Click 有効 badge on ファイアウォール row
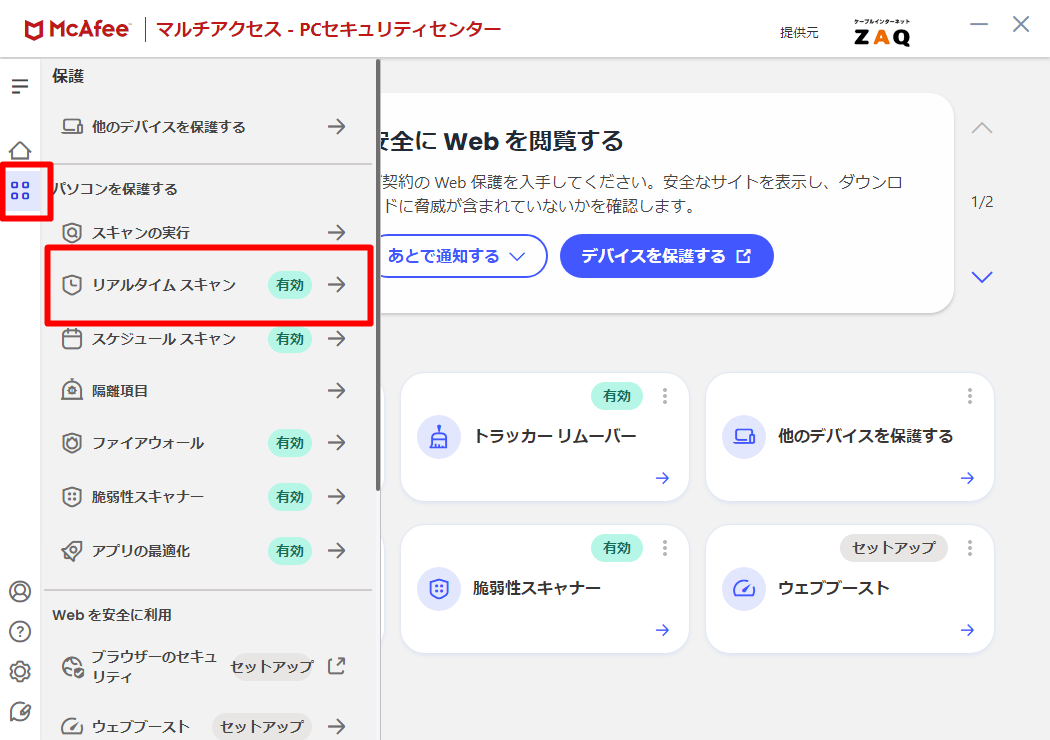The image size is (1050, 740). (x=290, y=443)
